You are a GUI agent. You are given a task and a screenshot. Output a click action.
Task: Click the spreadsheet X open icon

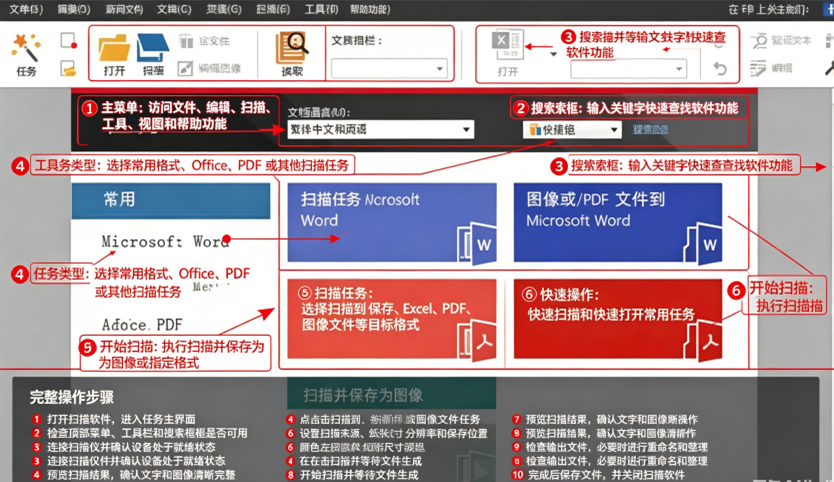click(507, 45)
